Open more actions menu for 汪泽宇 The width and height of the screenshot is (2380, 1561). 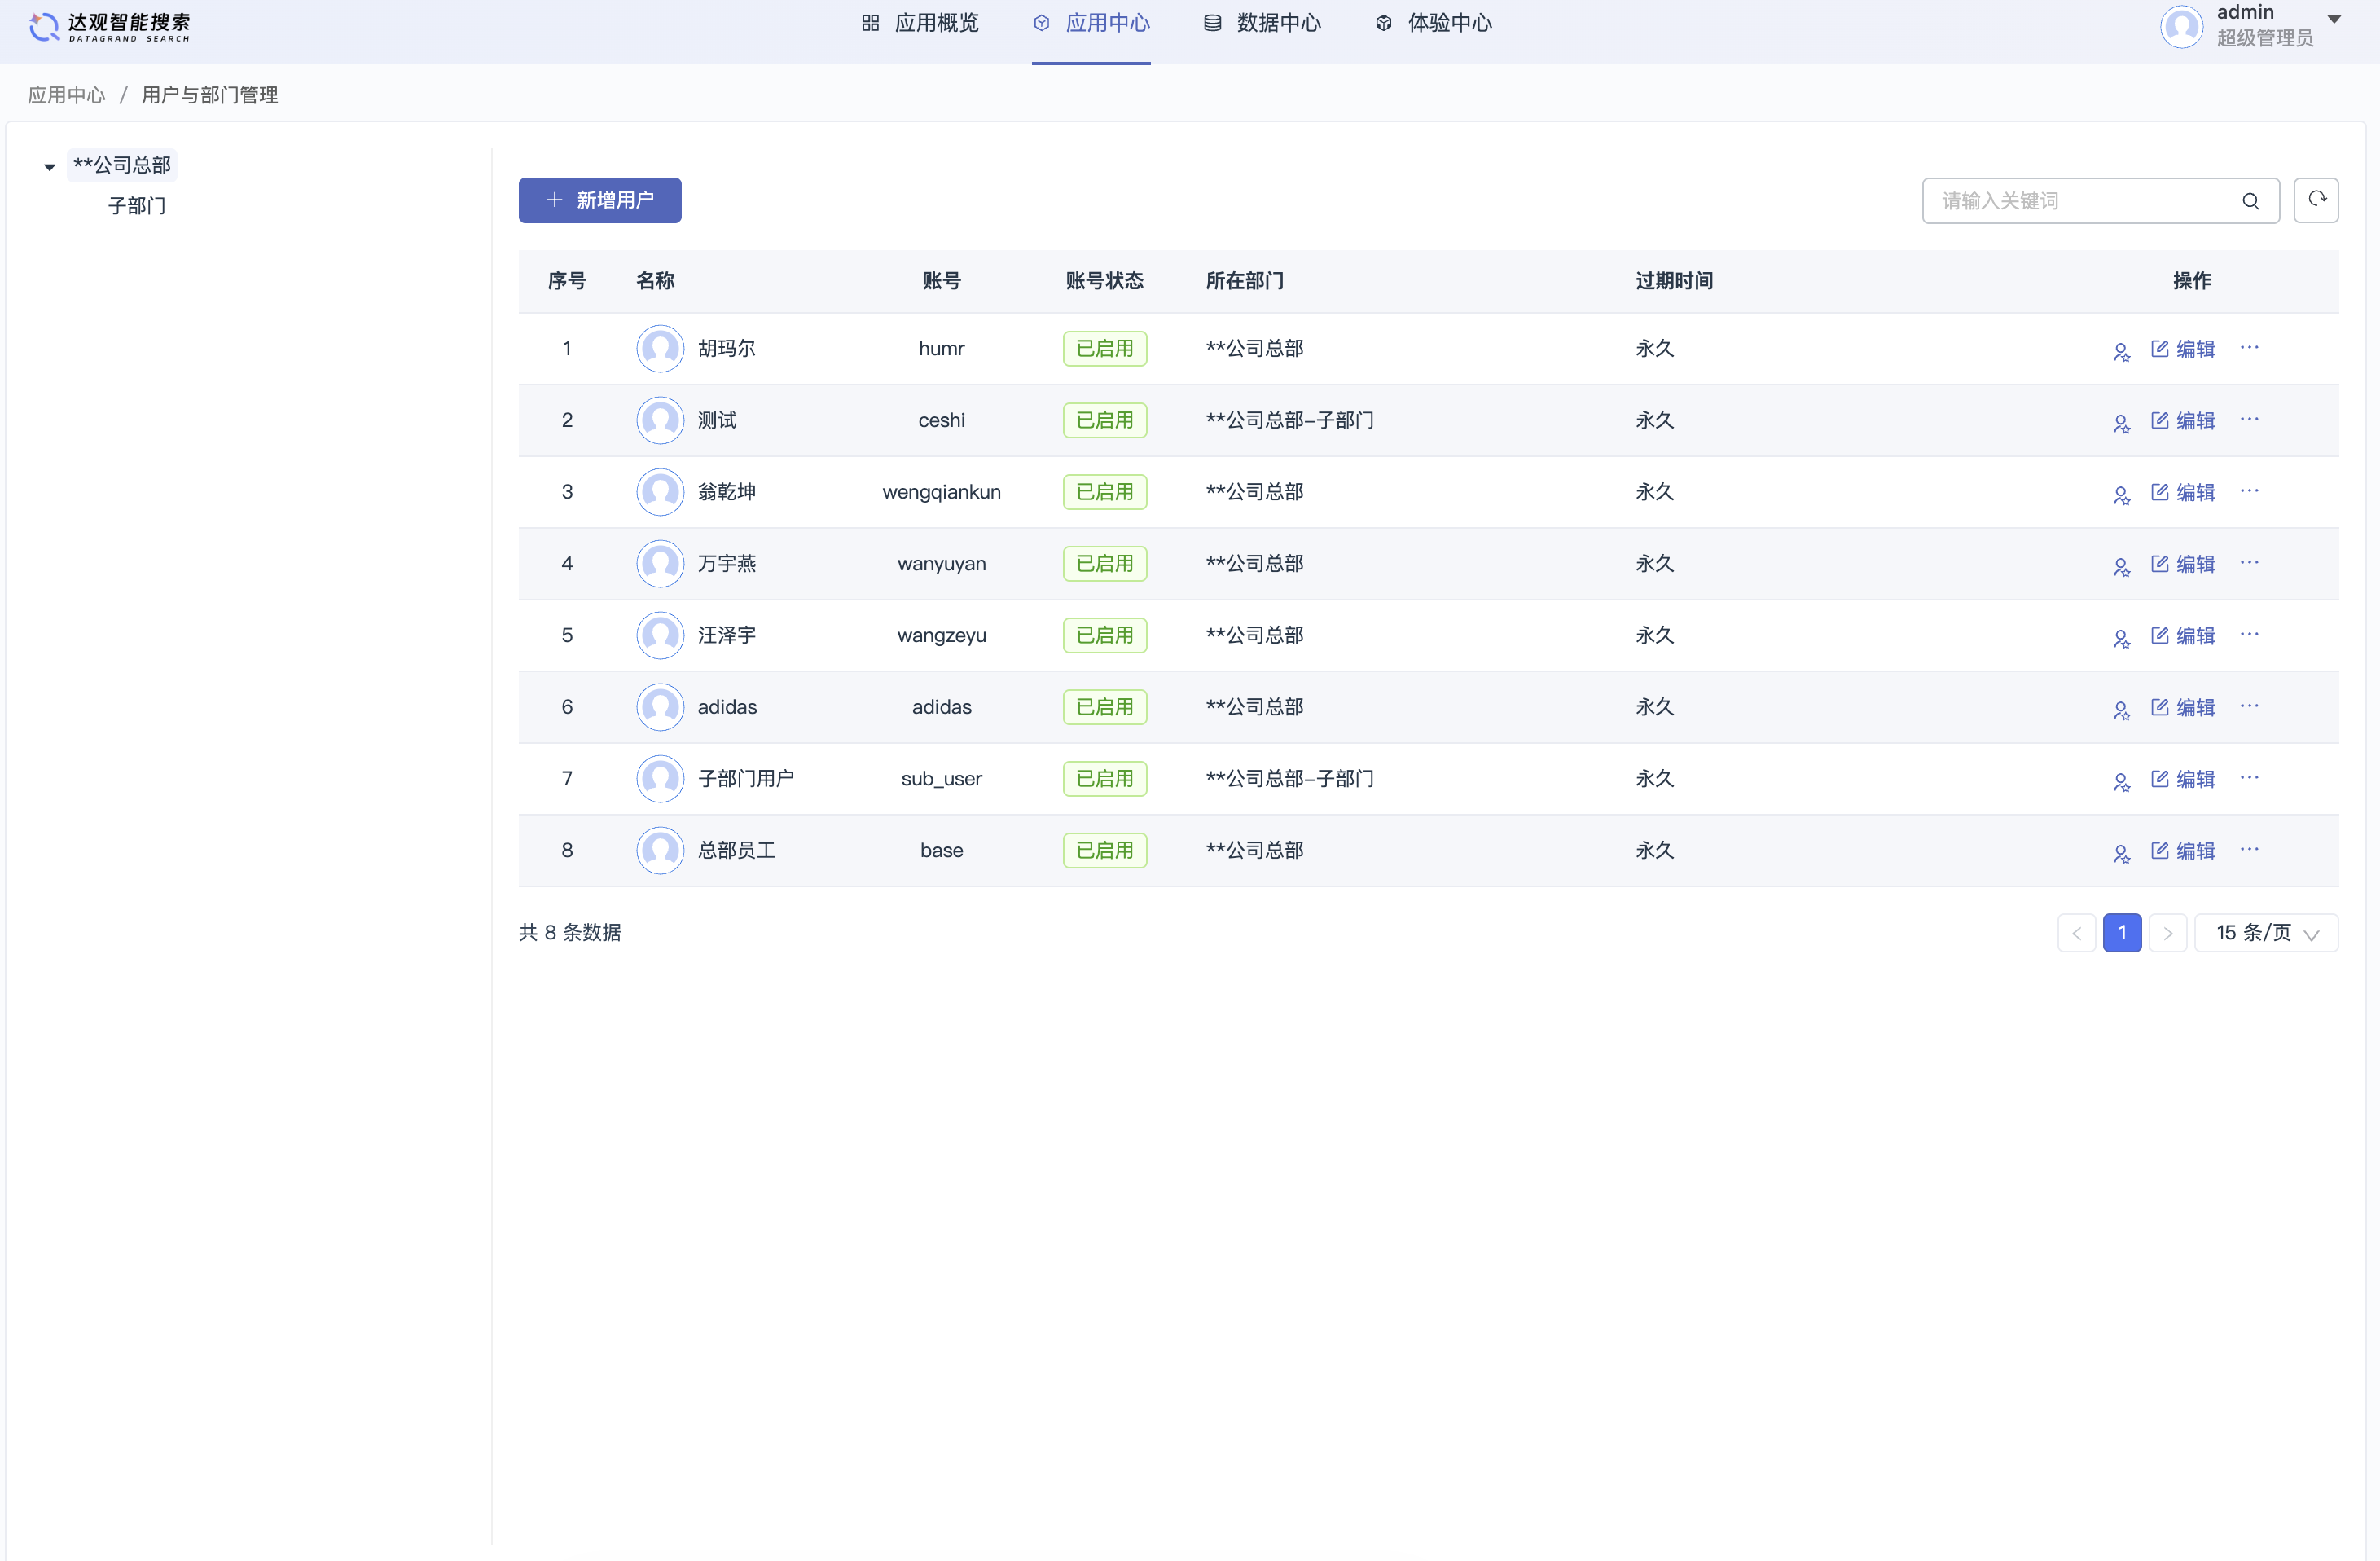2249,634
